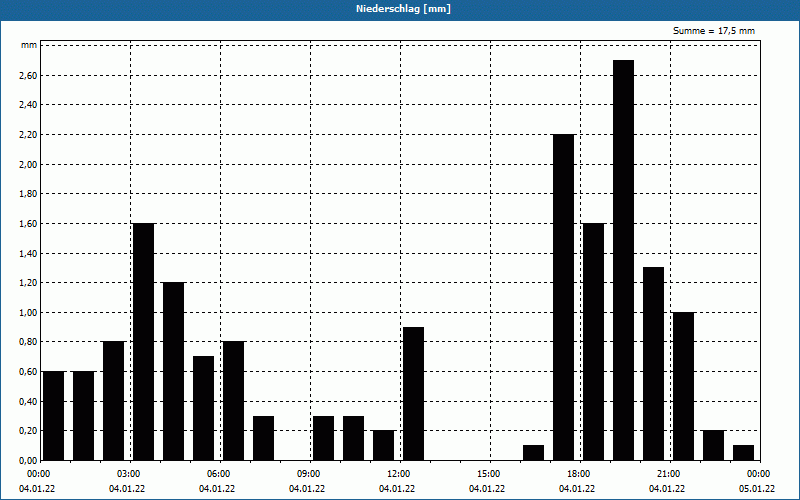
Task: Select the 06:00 time label
Action: (x=221, y=474)
